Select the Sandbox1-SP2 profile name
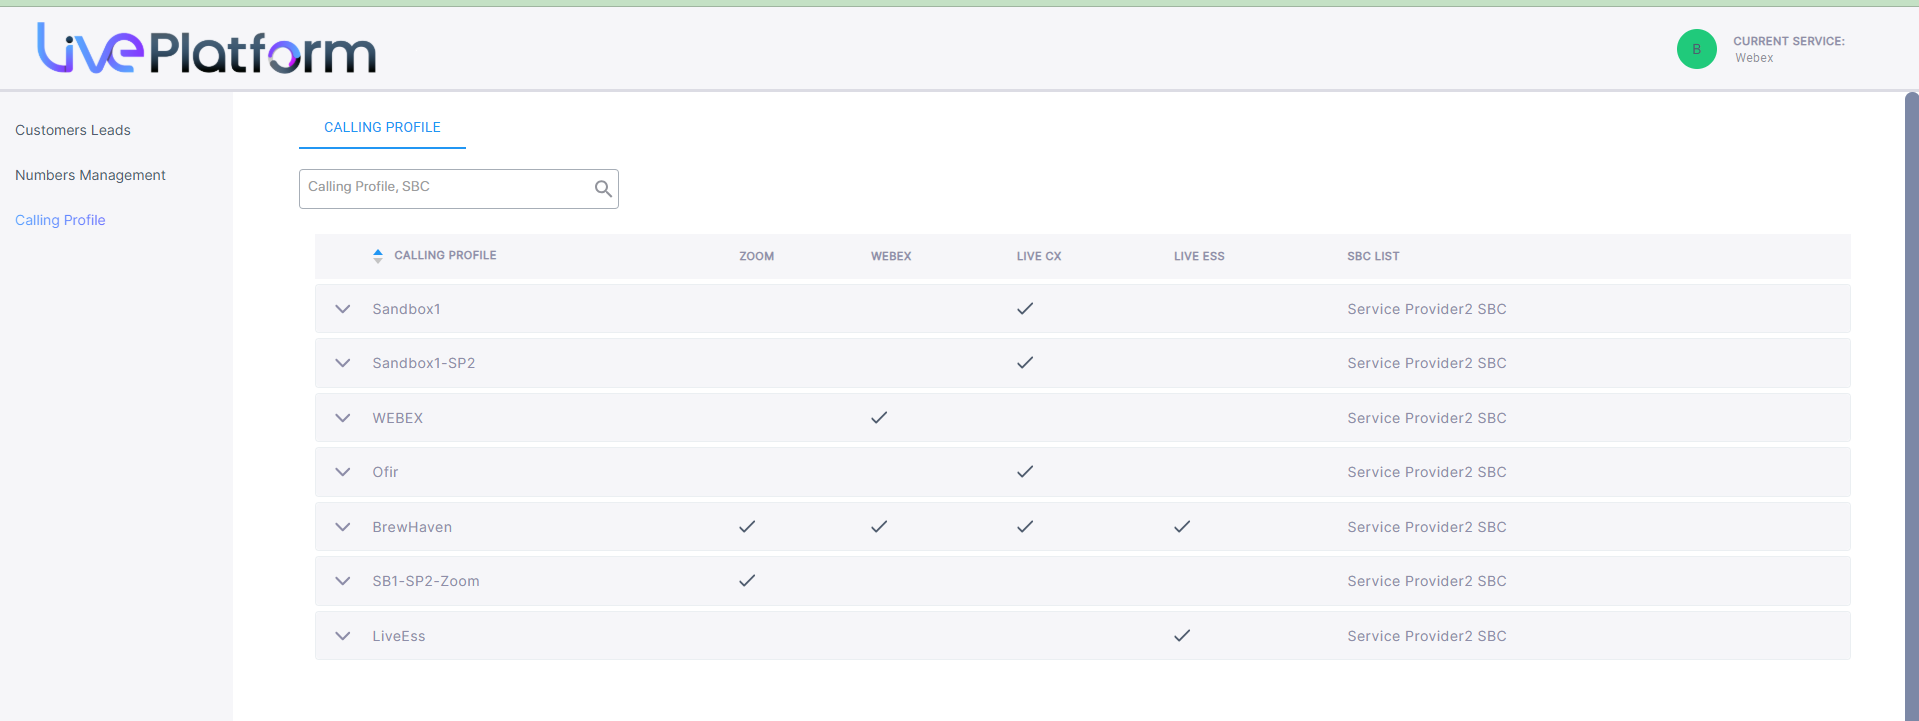This screenshot has width=1919, height=721. 424,363
